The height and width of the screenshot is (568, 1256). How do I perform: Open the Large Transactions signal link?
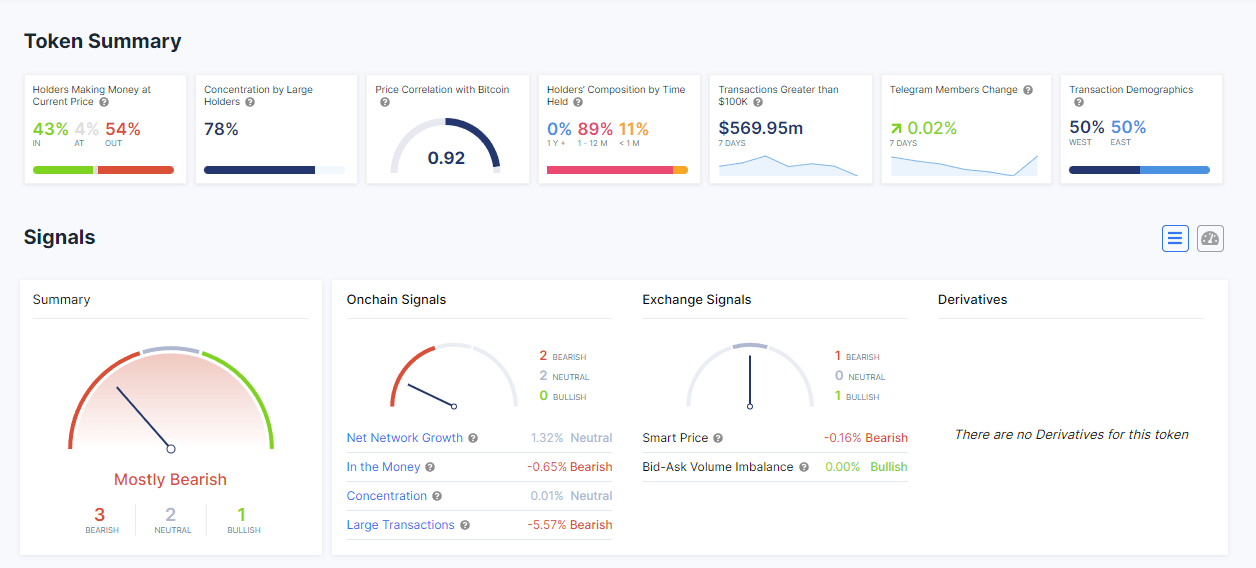(x=401, y=525)
